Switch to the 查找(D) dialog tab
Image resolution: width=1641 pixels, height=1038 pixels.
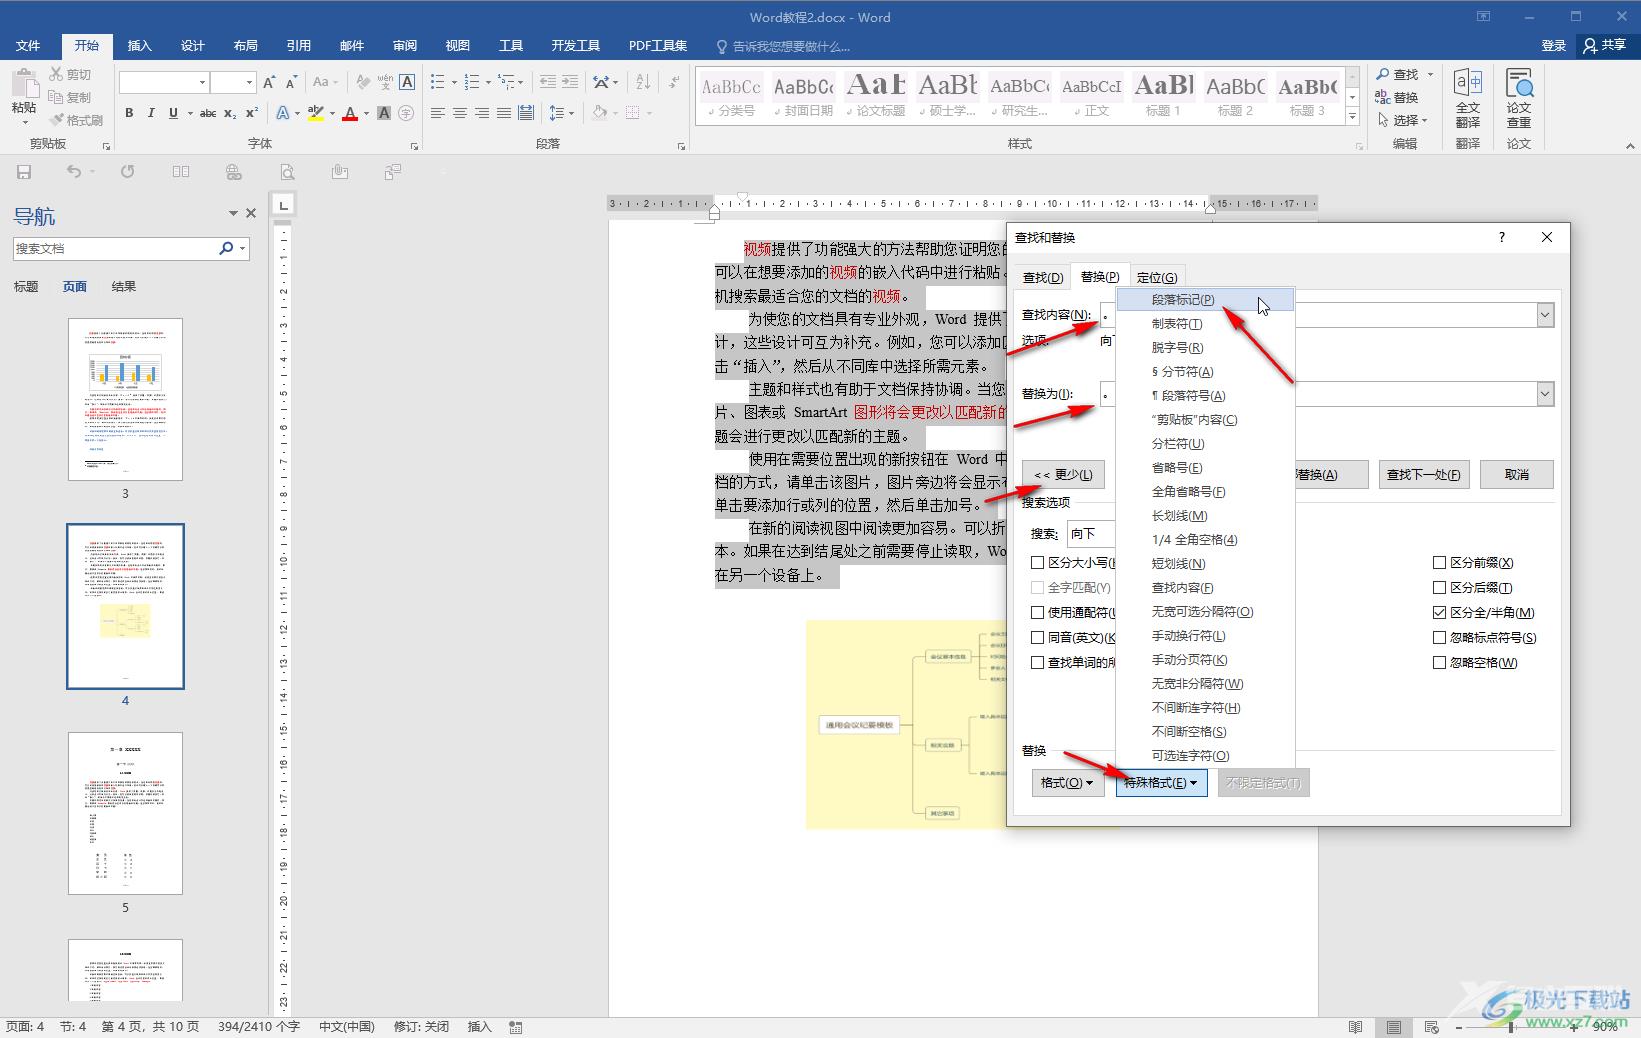[x=1043, y=277]
